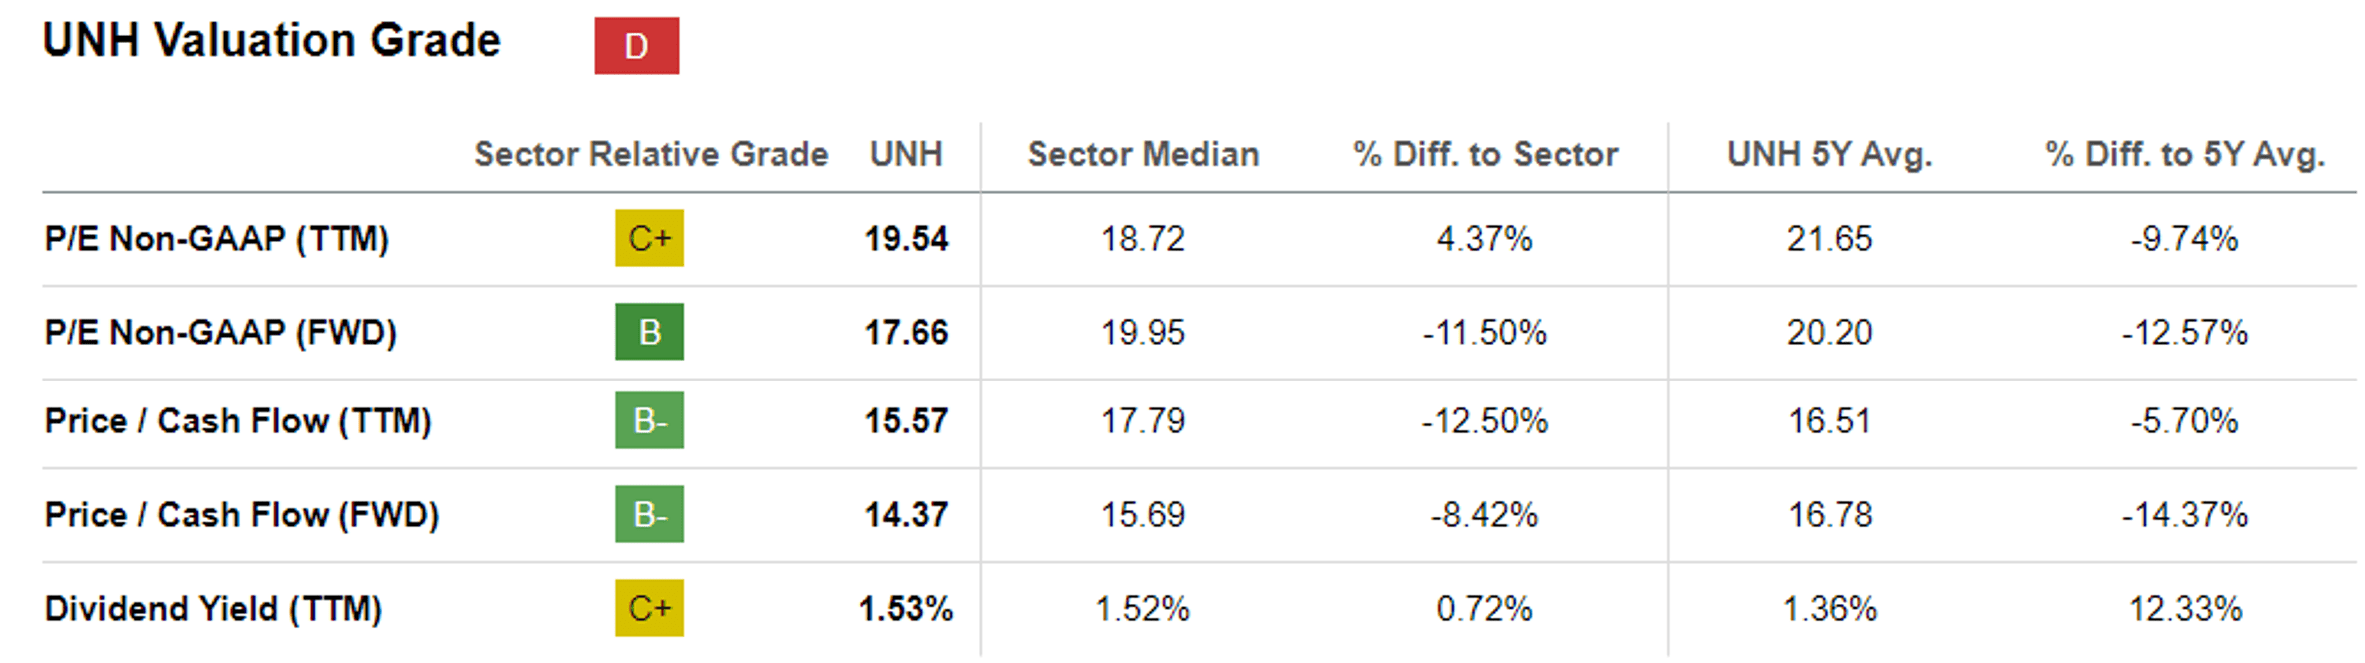Click the red D valuation grade badge
Screen dimensions: 2365x663
pyautogui.click(x=636, y=46)
